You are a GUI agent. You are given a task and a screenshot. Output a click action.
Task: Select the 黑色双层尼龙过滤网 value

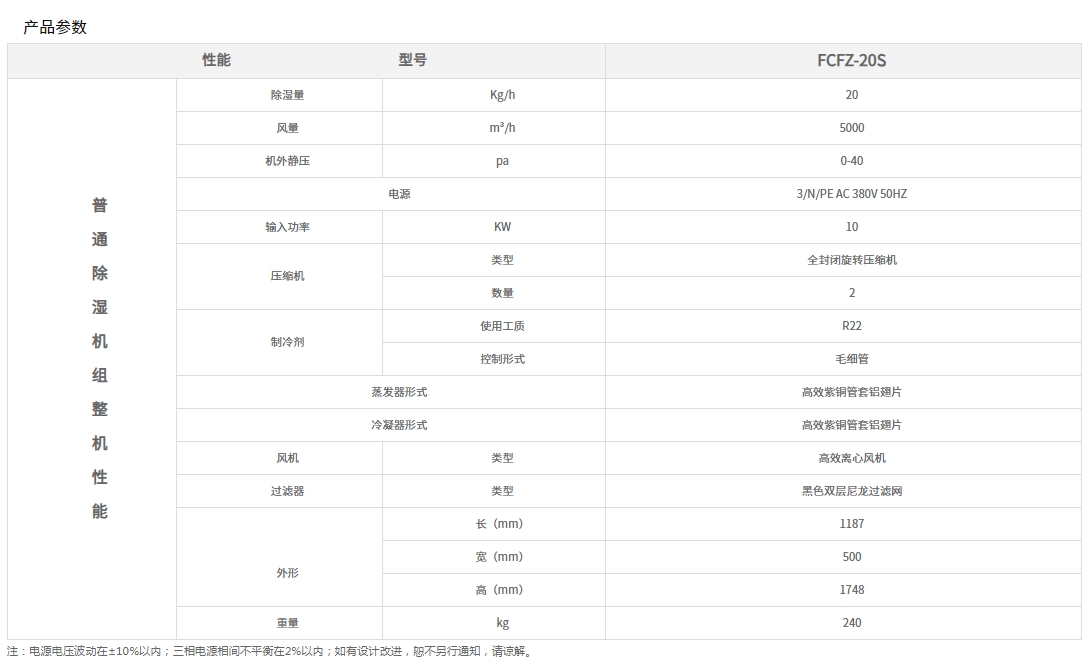point(851,491)
